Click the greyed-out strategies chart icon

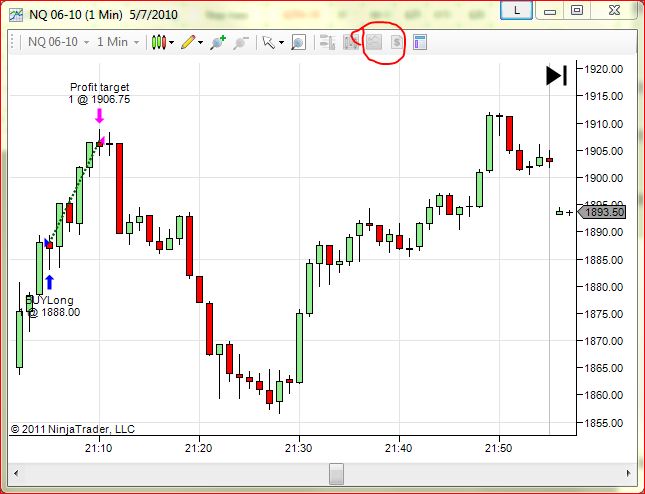[374, 42]
